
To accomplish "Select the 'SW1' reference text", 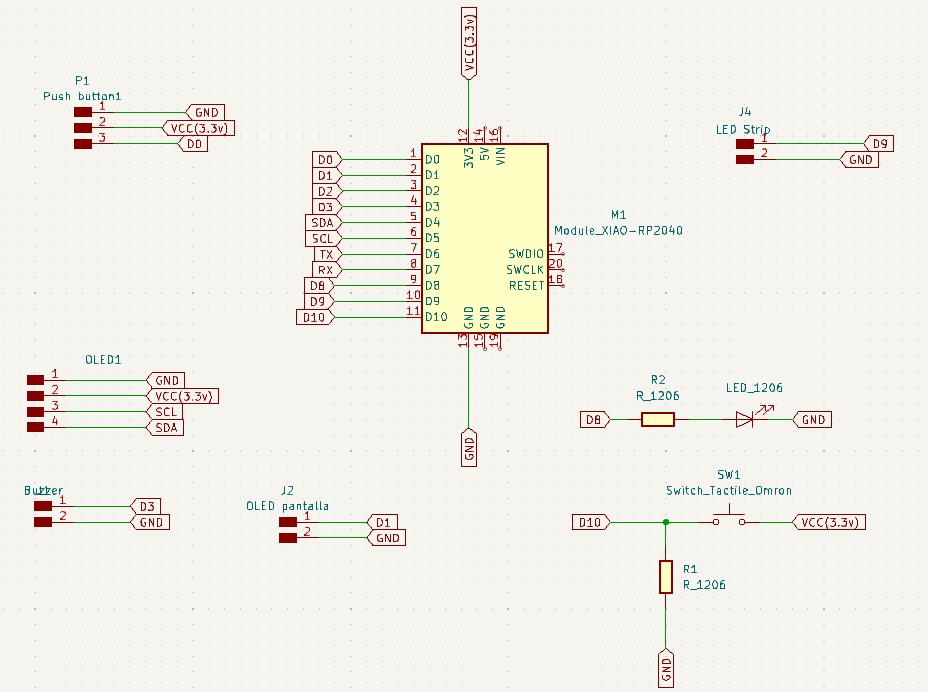I will (729, 475).
